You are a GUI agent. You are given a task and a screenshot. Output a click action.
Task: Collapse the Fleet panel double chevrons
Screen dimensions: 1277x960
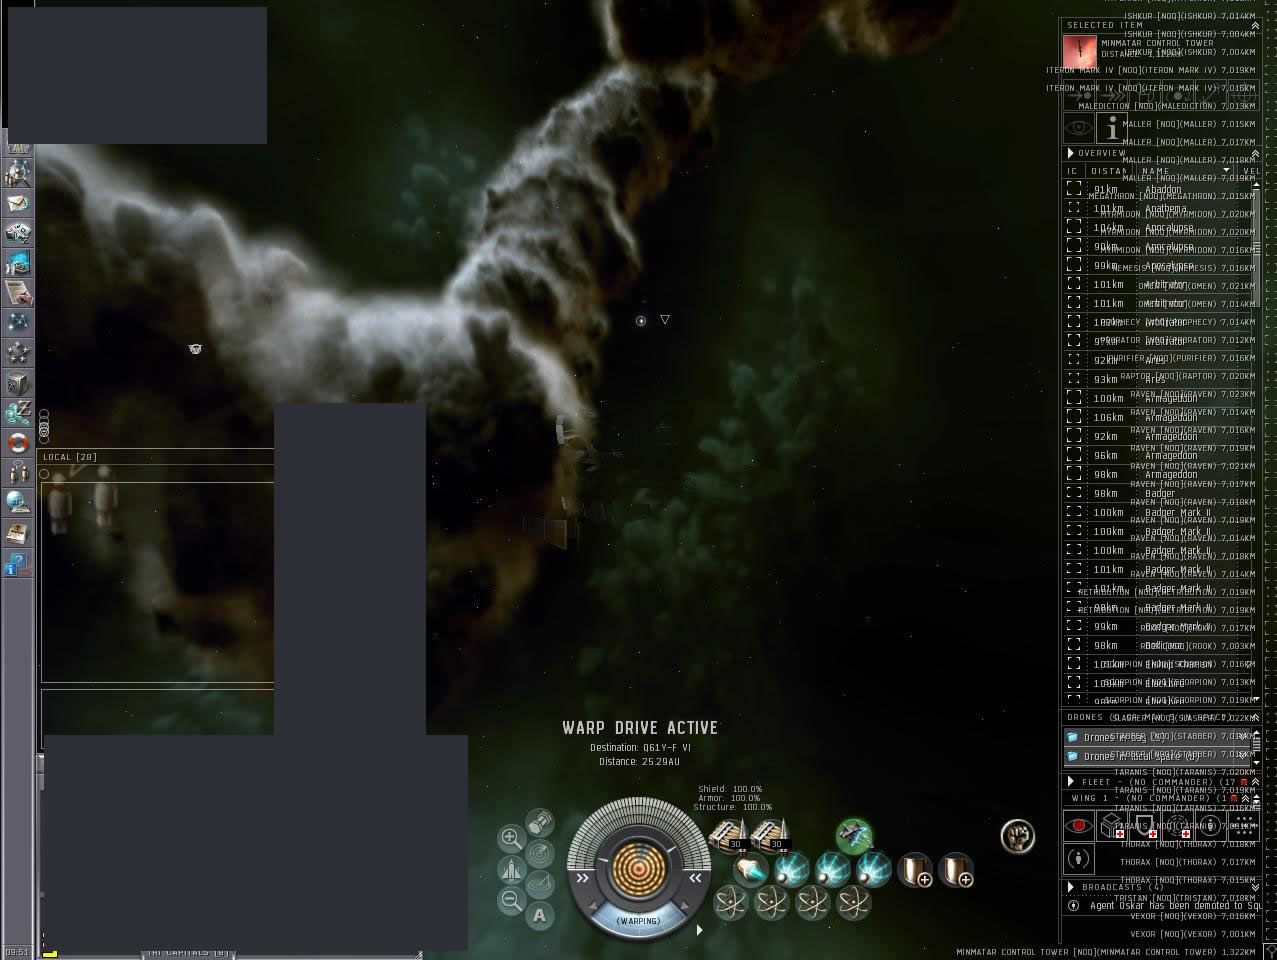1255,781
